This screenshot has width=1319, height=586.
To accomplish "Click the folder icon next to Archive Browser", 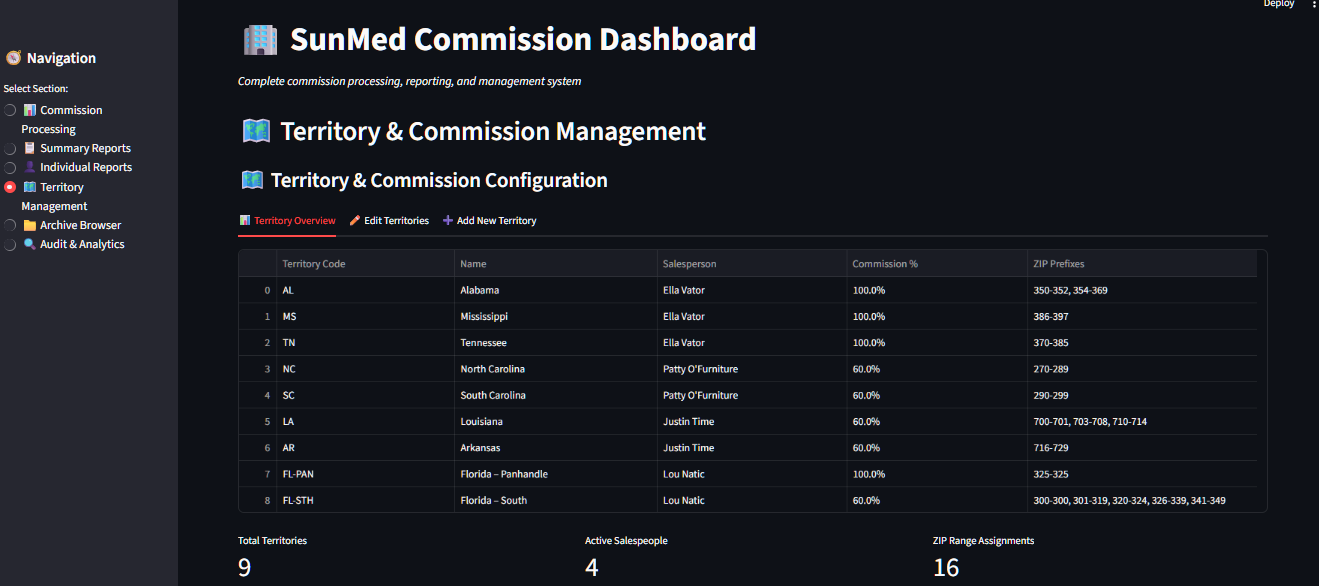I will [x=29, y=224].
